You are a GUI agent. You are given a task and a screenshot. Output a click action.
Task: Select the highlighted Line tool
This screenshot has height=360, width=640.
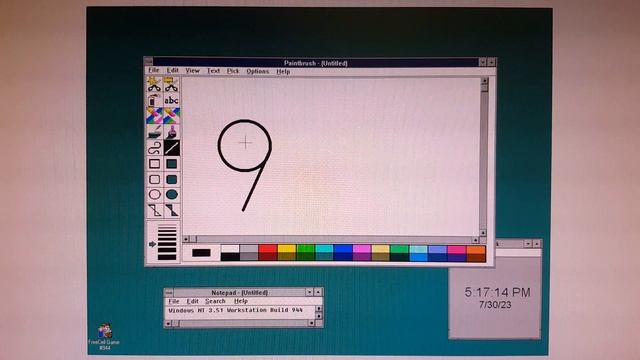click(x=171, y=148)
